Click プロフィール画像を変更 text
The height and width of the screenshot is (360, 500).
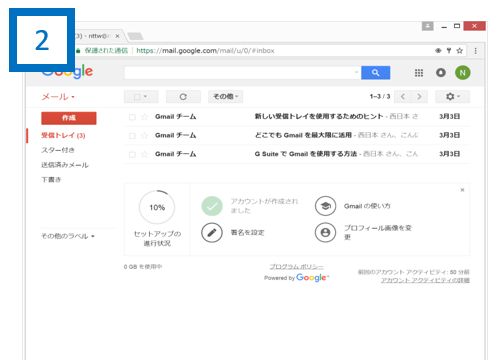[x=378, y=232]
